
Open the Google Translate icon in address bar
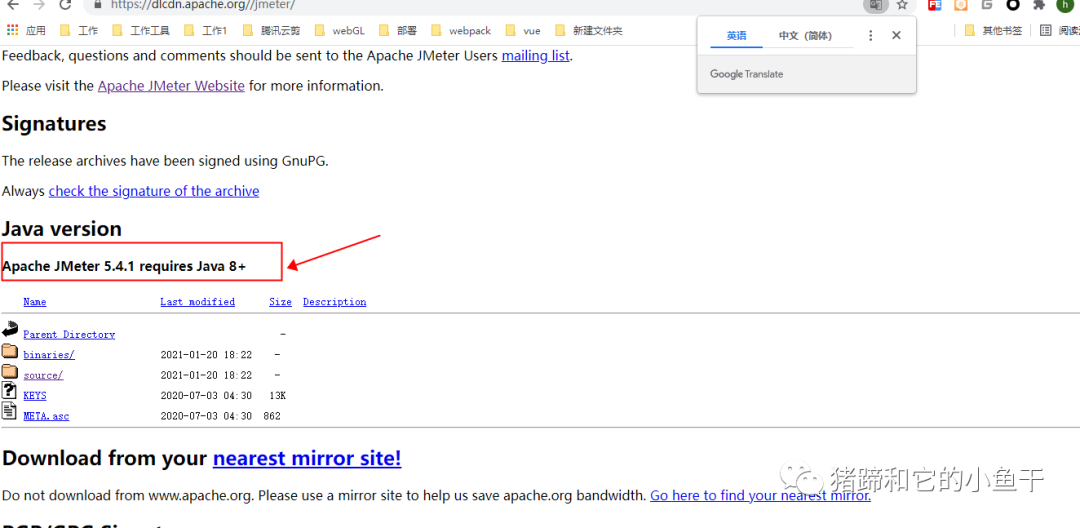tap(874, 5)
